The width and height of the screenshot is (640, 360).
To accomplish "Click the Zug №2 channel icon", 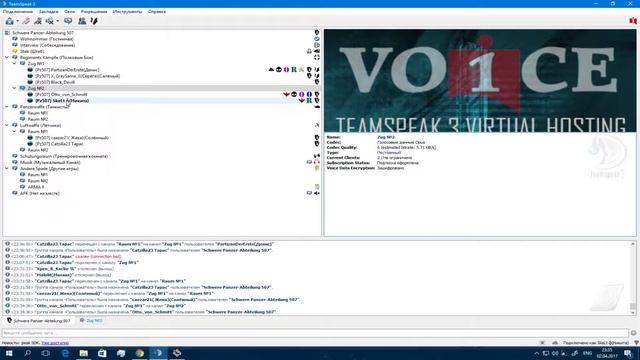I will pyautogui.click(x=22, y=88).
